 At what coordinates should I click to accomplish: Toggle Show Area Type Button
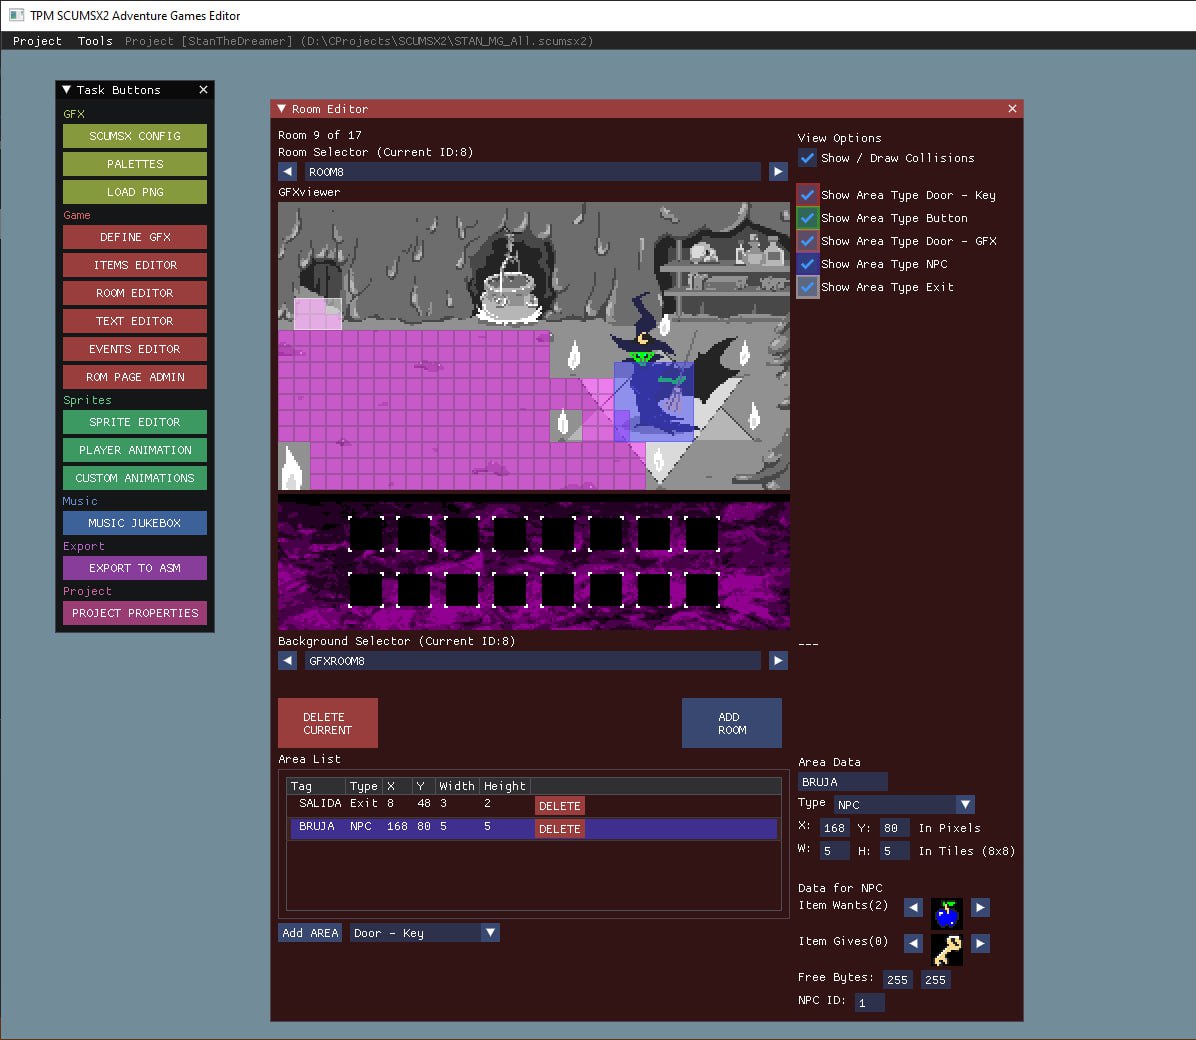807,218
